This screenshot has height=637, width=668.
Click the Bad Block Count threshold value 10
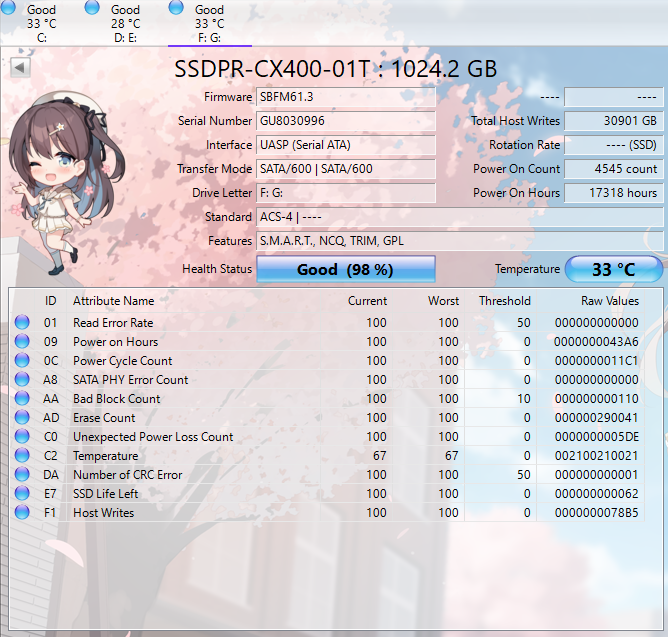click(524, 398)
